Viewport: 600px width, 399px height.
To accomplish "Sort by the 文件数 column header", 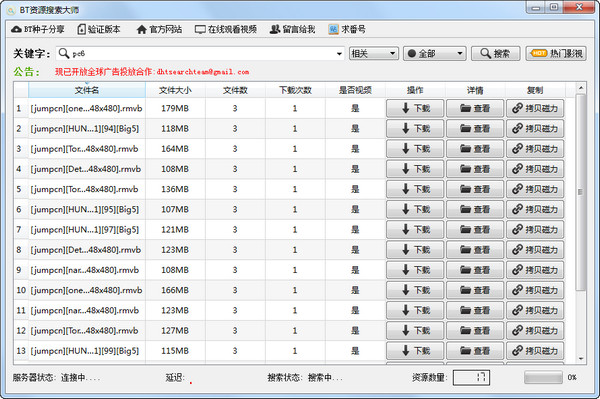I will tap(235, 90).
